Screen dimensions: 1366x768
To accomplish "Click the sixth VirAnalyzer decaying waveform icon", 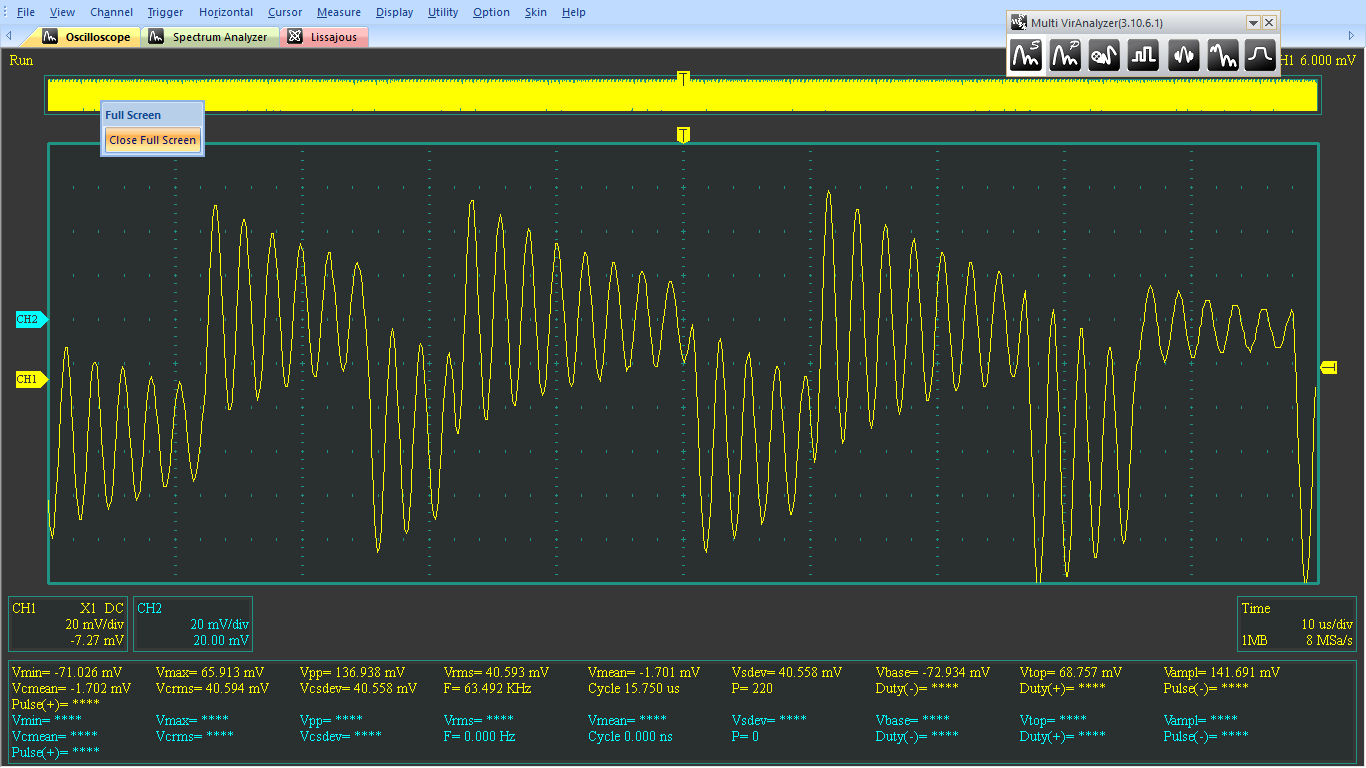I will (1222, 56).
